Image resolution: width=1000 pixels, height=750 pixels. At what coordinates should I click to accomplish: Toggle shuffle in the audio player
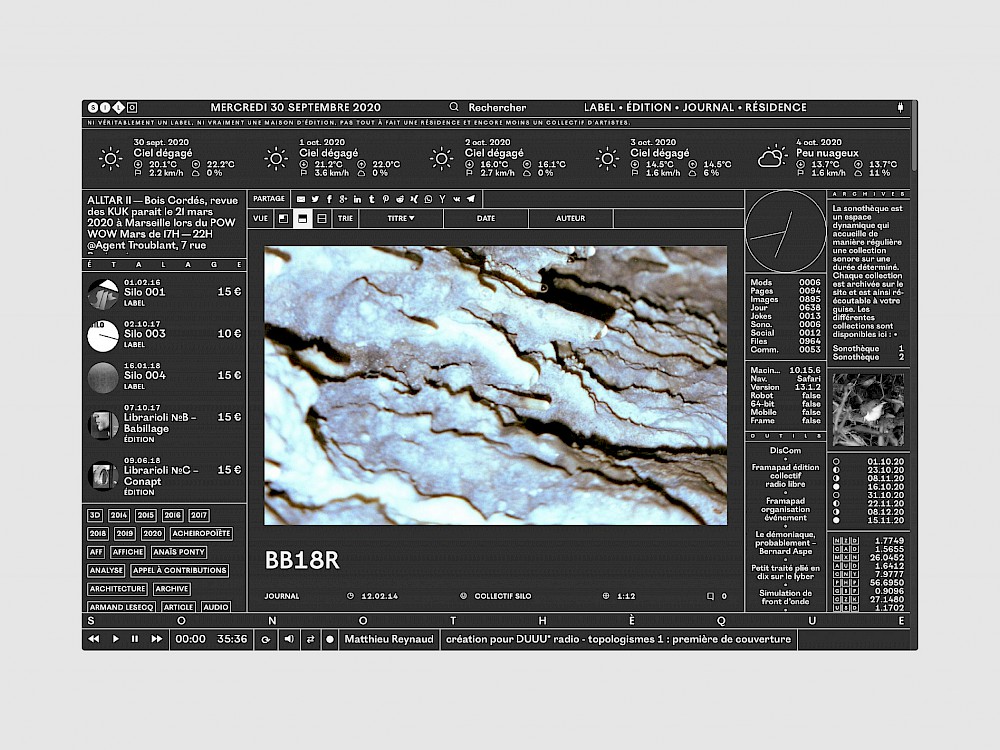click(x=309, y=639)
